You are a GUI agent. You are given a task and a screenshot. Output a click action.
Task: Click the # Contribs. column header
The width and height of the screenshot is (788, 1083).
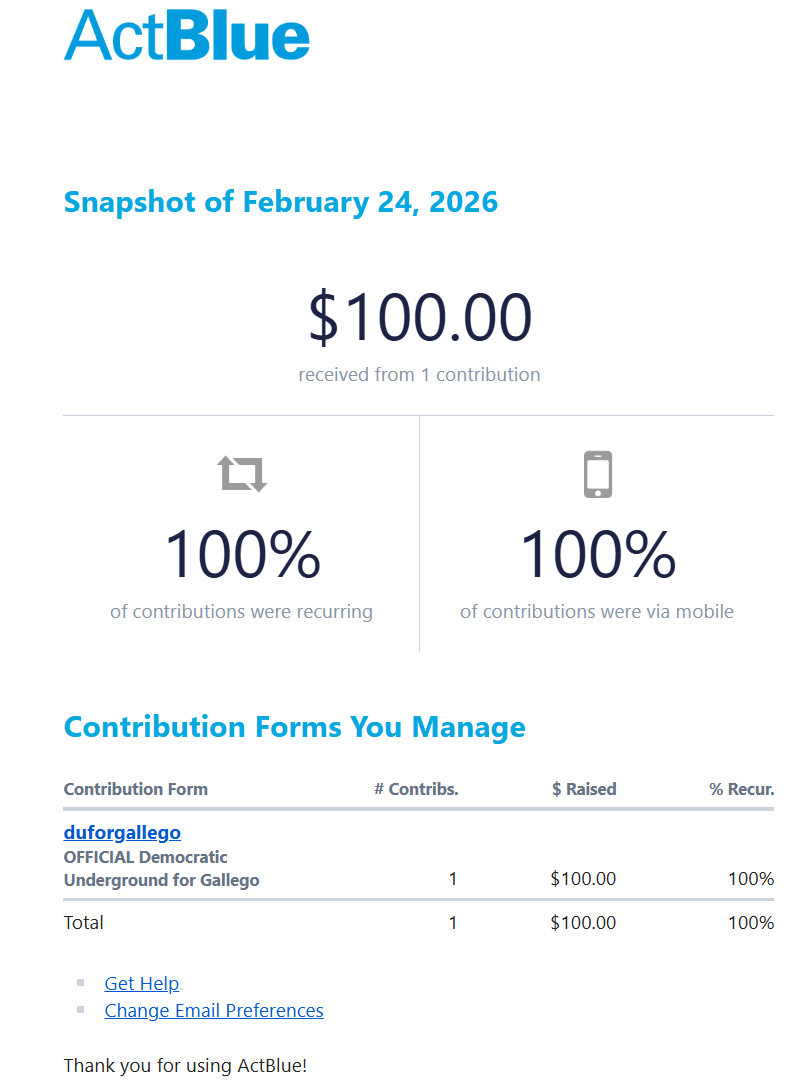tap(416, 789)
